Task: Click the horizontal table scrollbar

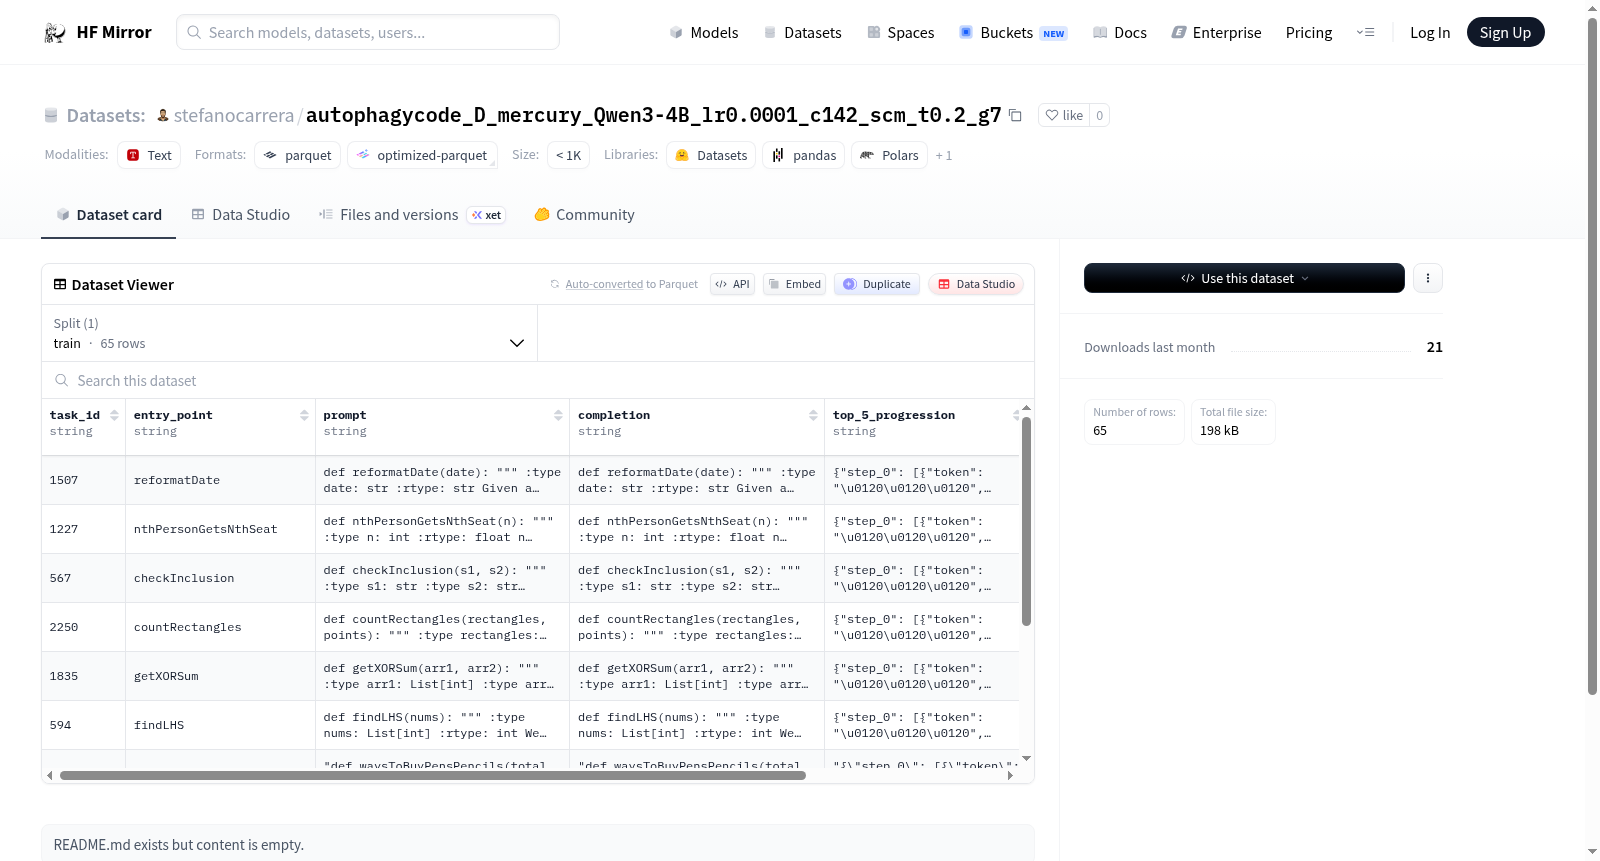Action: point(432,775)
